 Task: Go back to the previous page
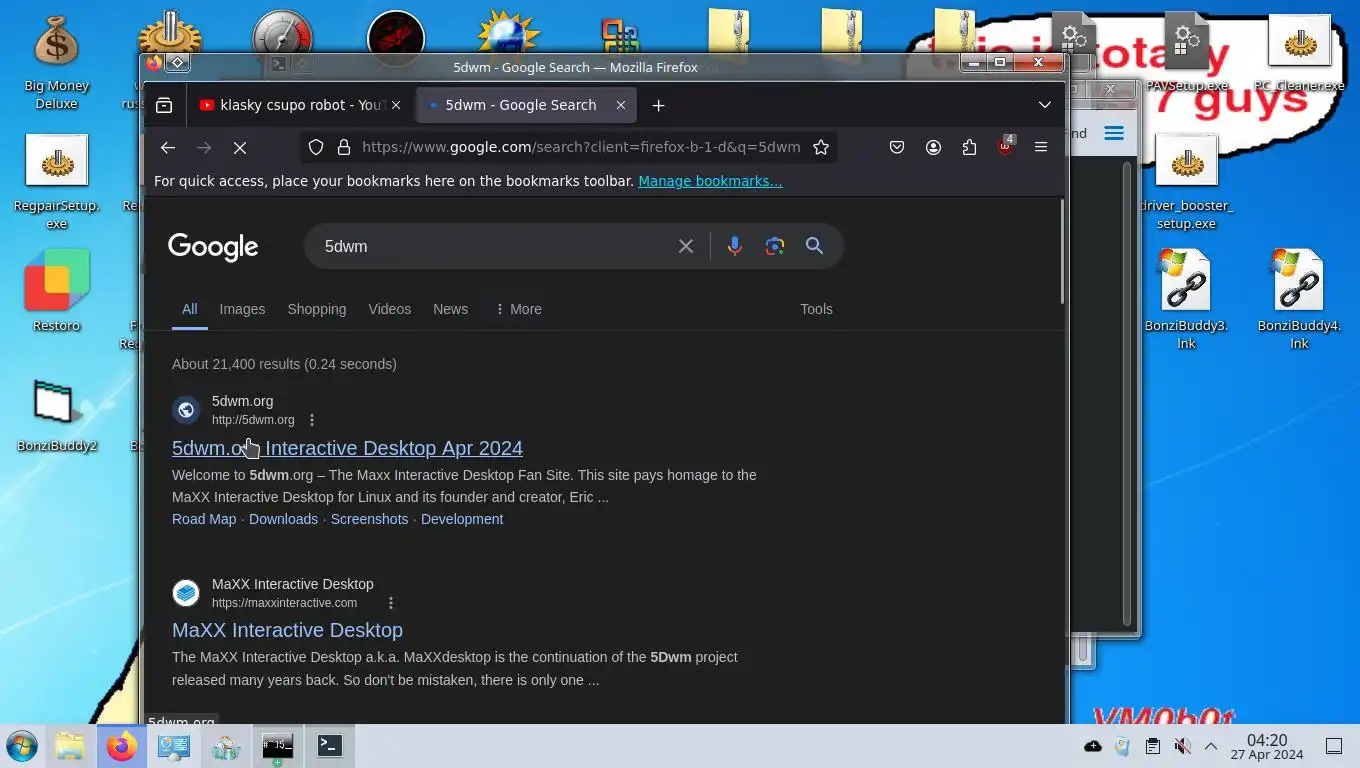click(168, 147)
